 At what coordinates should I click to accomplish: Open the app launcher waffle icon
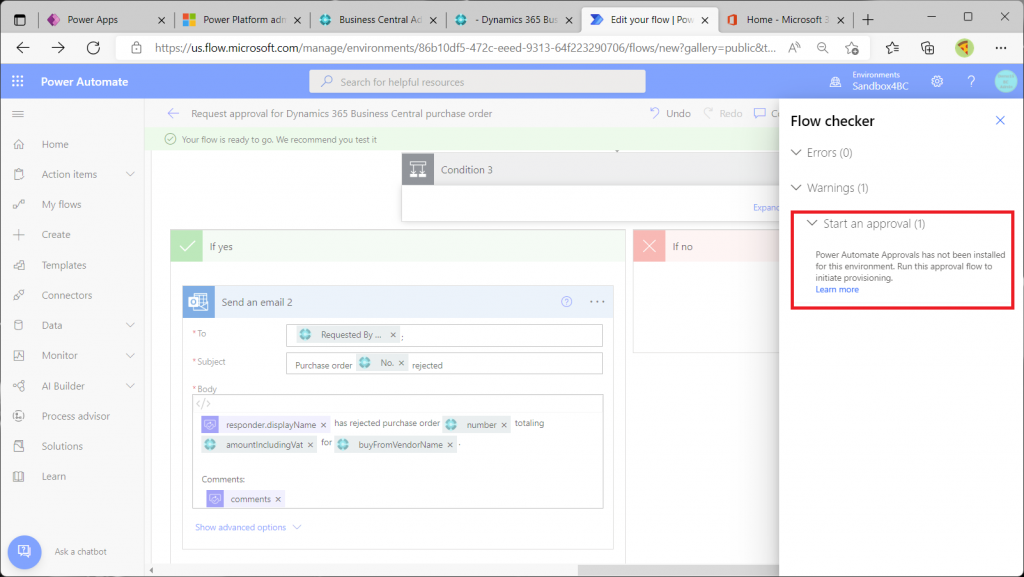pos(18,81)
